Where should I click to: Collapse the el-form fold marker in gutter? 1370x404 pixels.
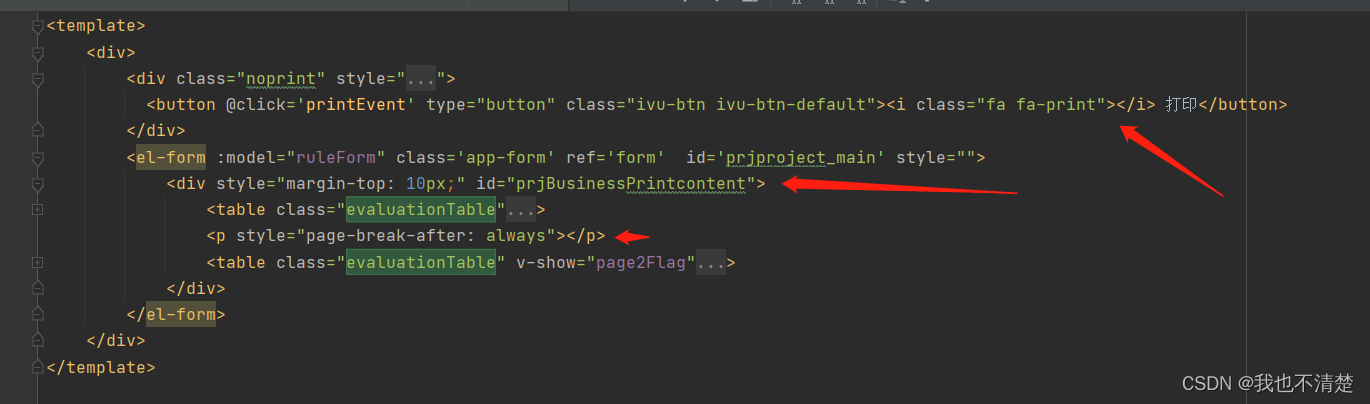[38, 158]
